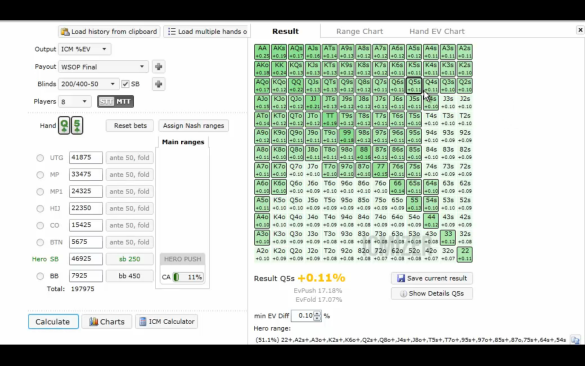Screen dimensions: 585x366
Task: Select the MP1 radio button
Action: (x=40, y=191)
